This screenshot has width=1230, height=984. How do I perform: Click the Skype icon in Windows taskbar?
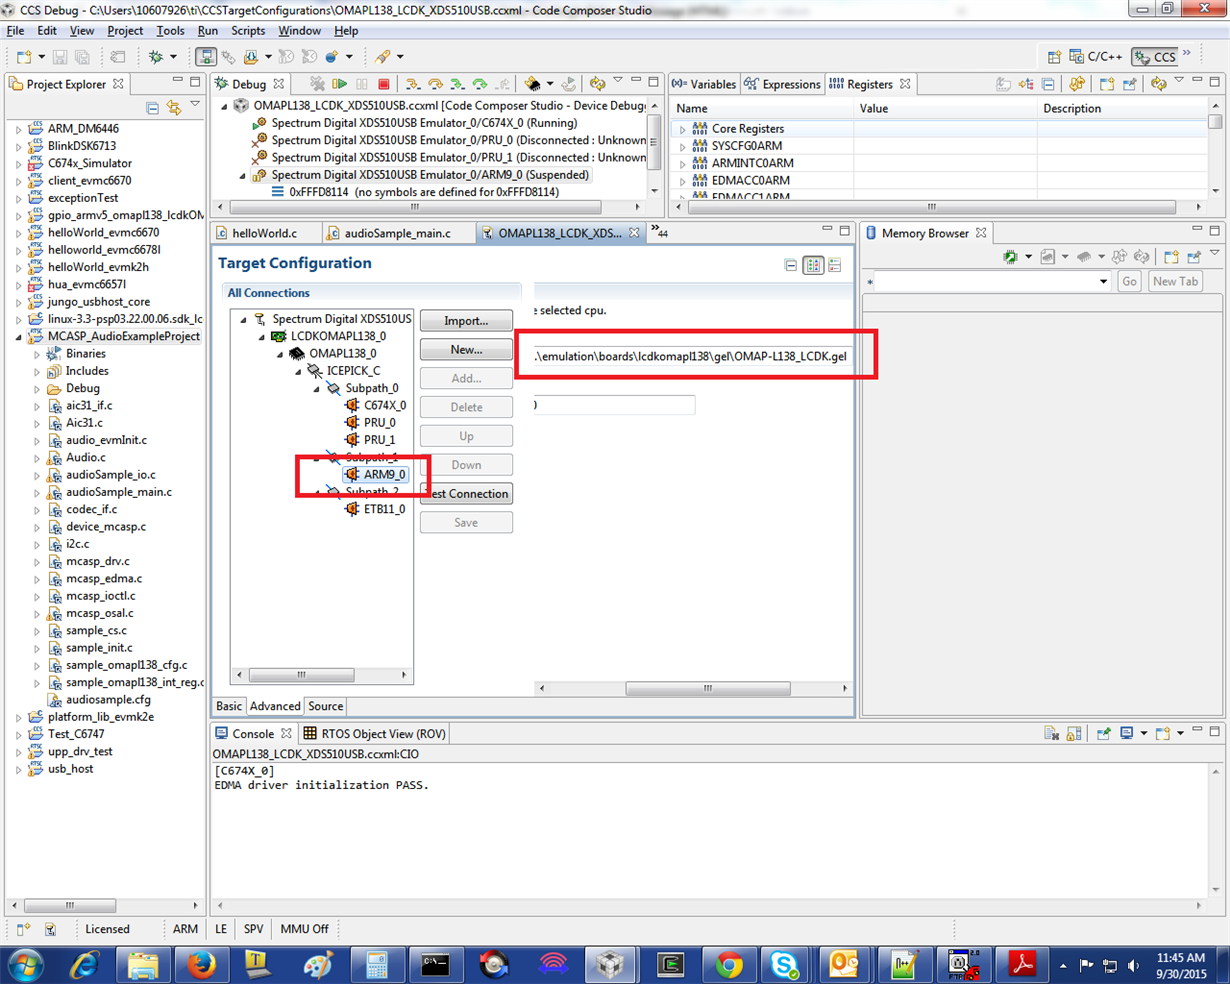785,964
